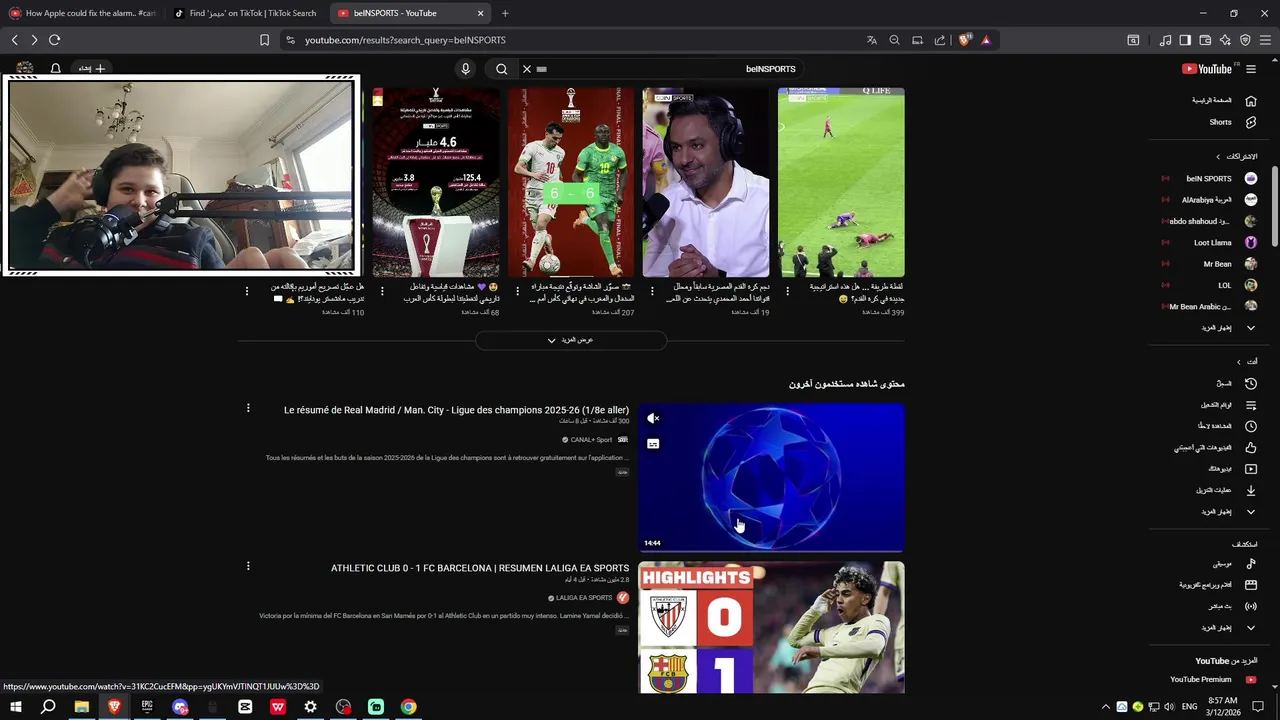Image resolution: width=1280 pixels, height=720 pixels.
Task: Start voice search with the microphone icon
Action: pyautogui.click(x=465, y=69)
